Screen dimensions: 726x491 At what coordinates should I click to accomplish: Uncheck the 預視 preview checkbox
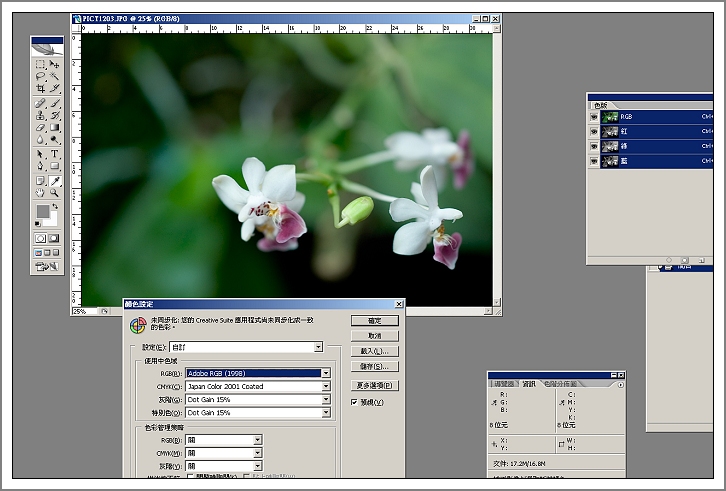coord(354,402)
